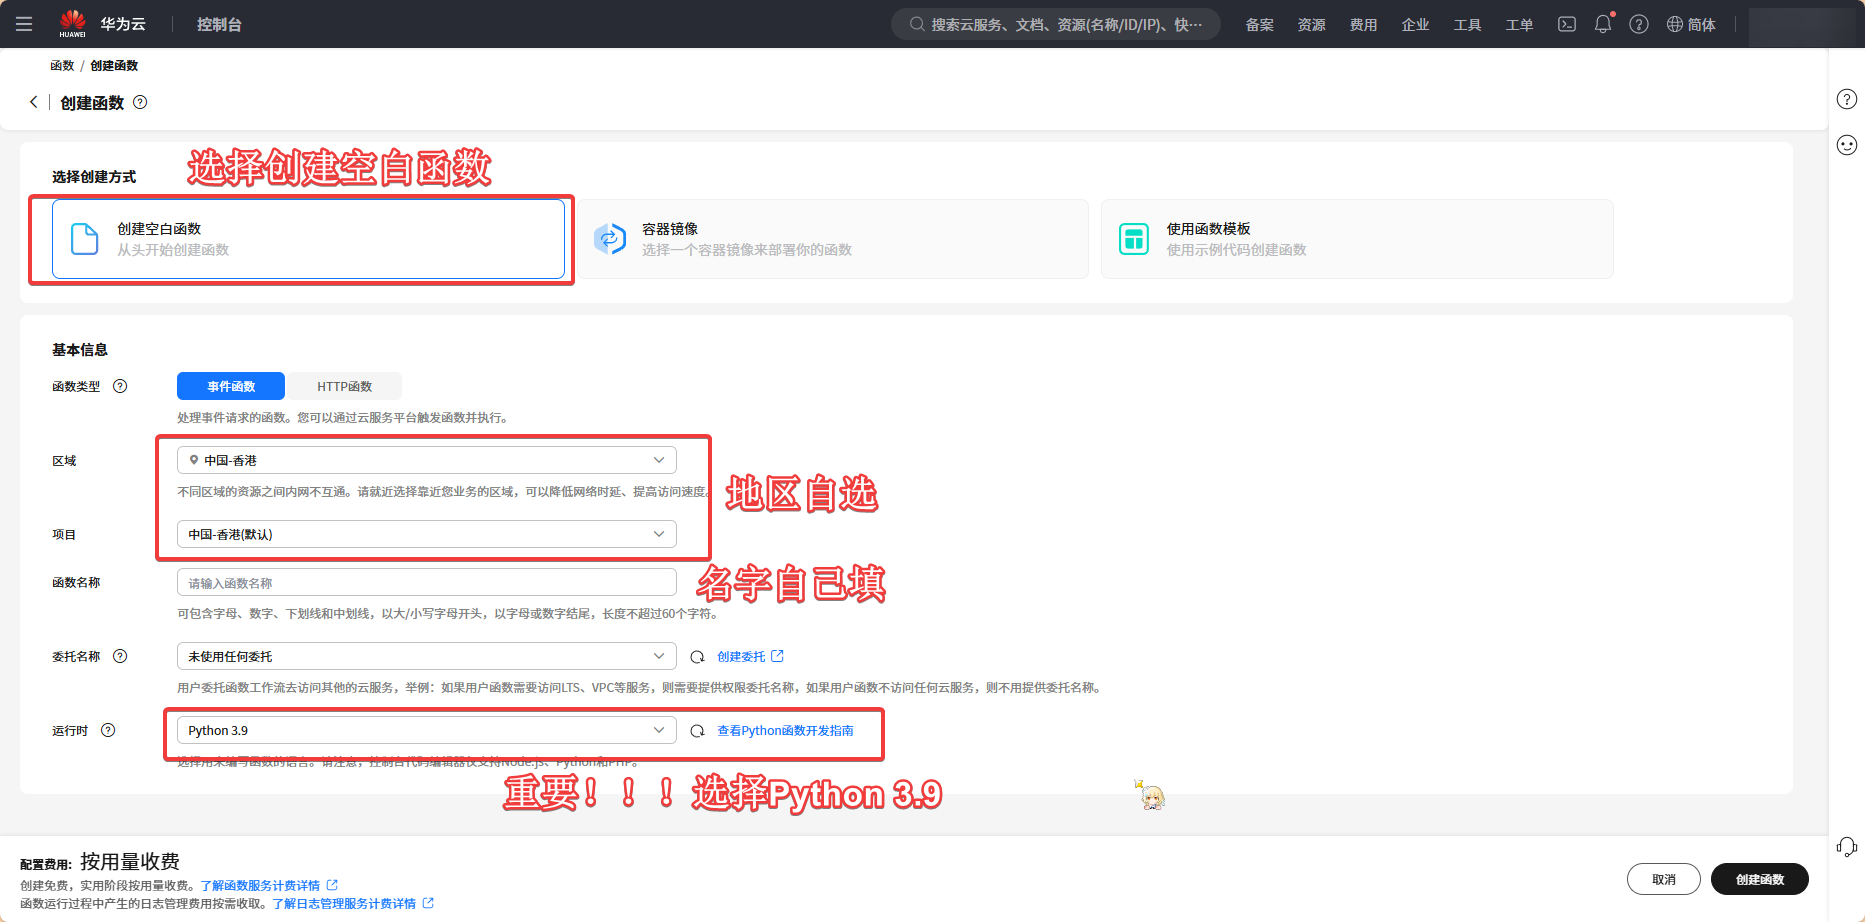
Task: Refresh the 委托名称 agency list
Action: pyautogui.click(x=698, y=657)
